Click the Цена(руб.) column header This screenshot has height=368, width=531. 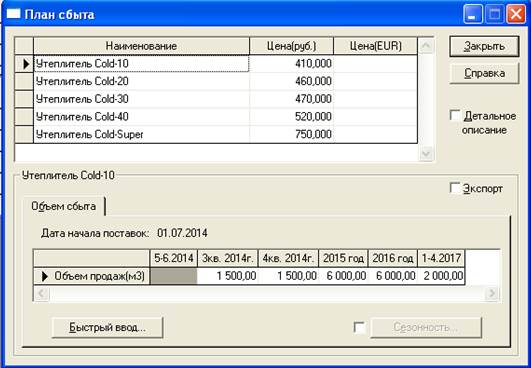292,46
